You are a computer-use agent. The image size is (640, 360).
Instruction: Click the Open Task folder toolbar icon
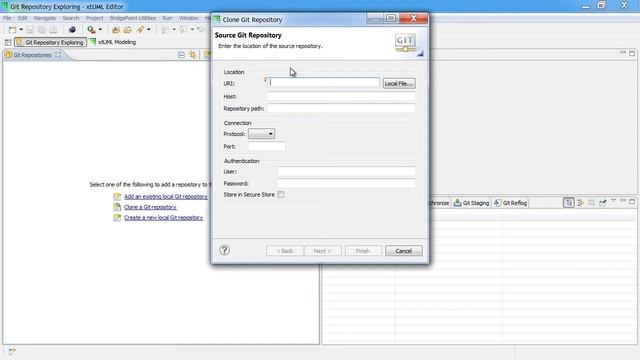point(128,29)
